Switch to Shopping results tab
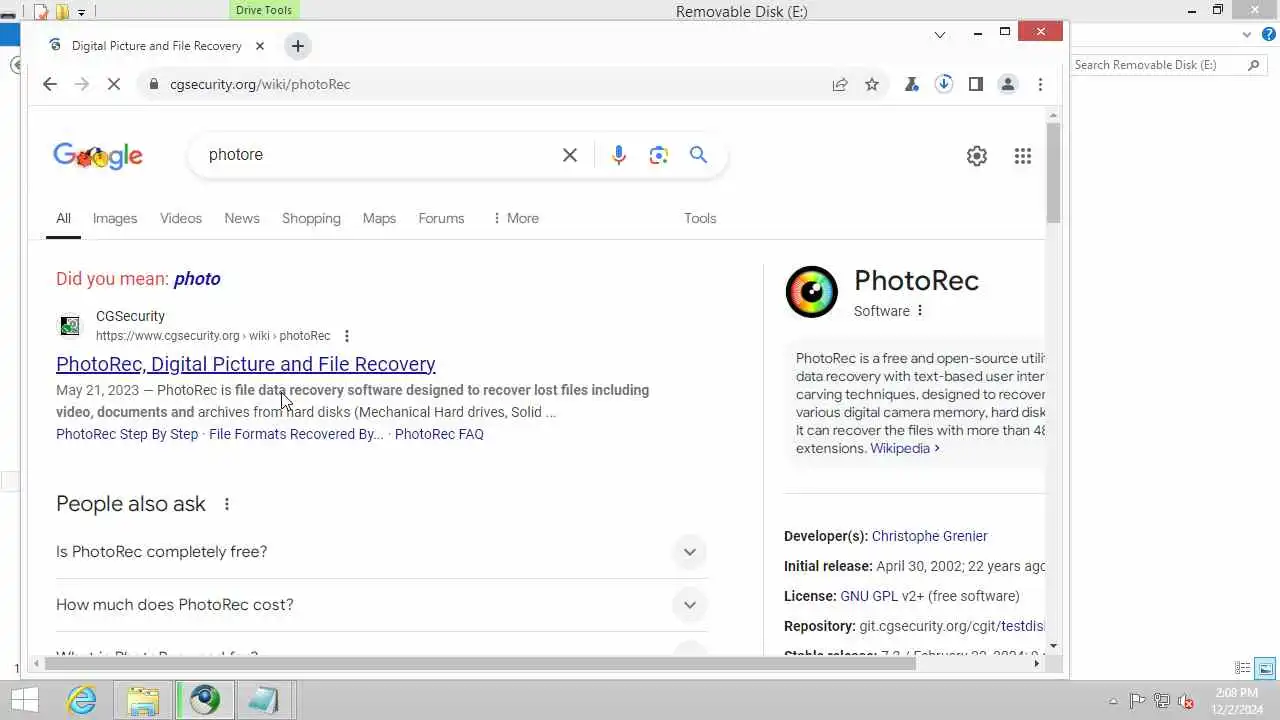The height and width of the screenshot is (720, 1280). click(311, 218)
